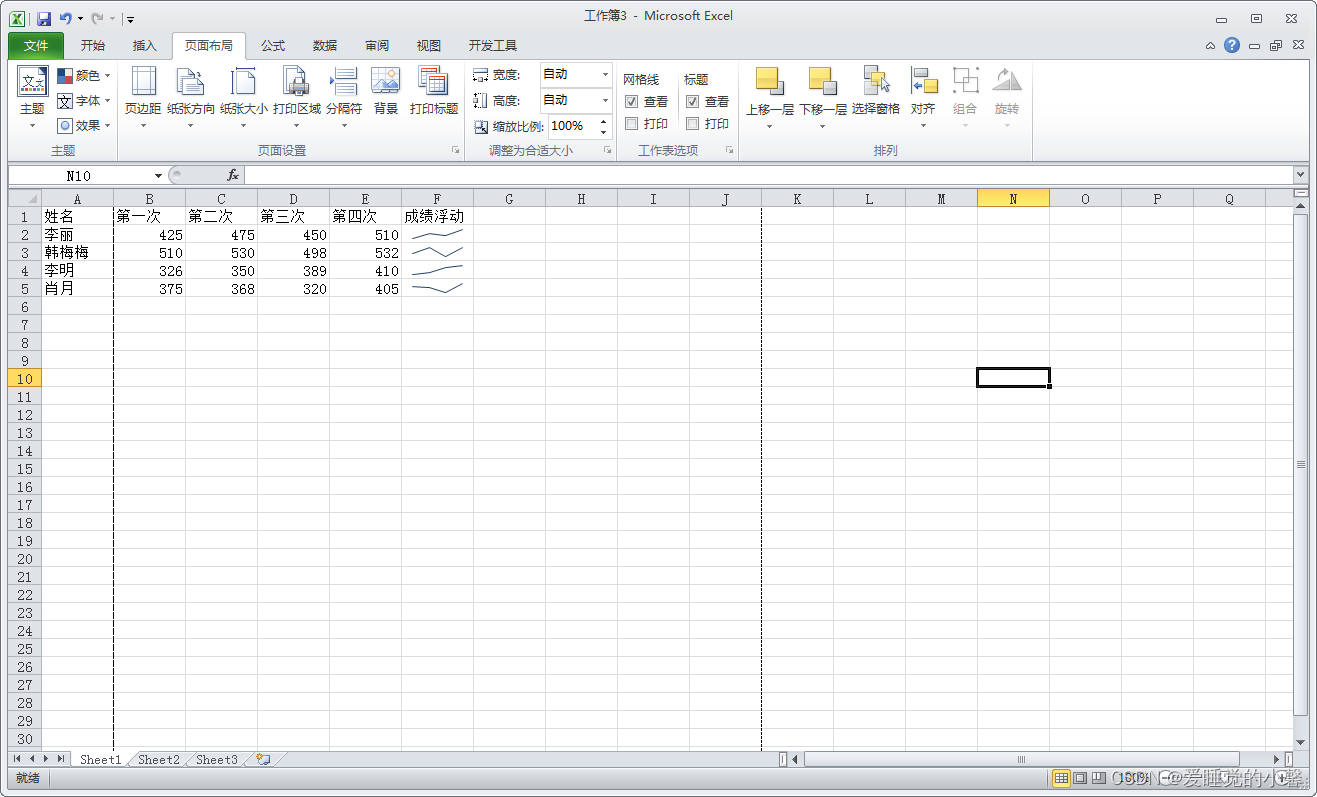This screenshot has width=1317, height=797.
Task: Click the horizontal scrollbar thumb
Action: click(x=1021, y=759)
